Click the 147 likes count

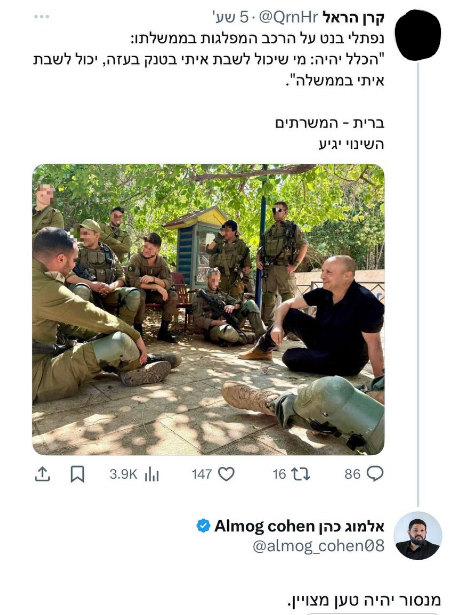point(202,474)
